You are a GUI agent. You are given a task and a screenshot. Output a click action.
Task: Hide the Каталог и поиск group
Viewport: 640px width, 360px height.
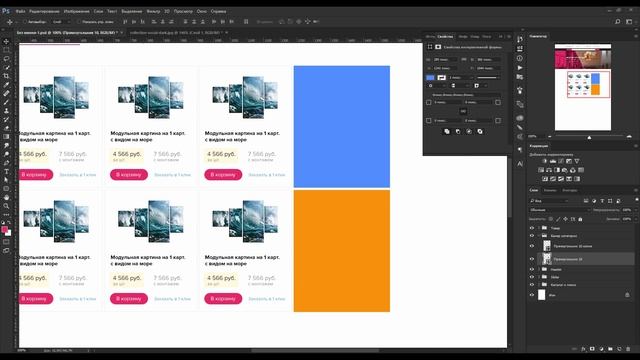pos(531,284)
